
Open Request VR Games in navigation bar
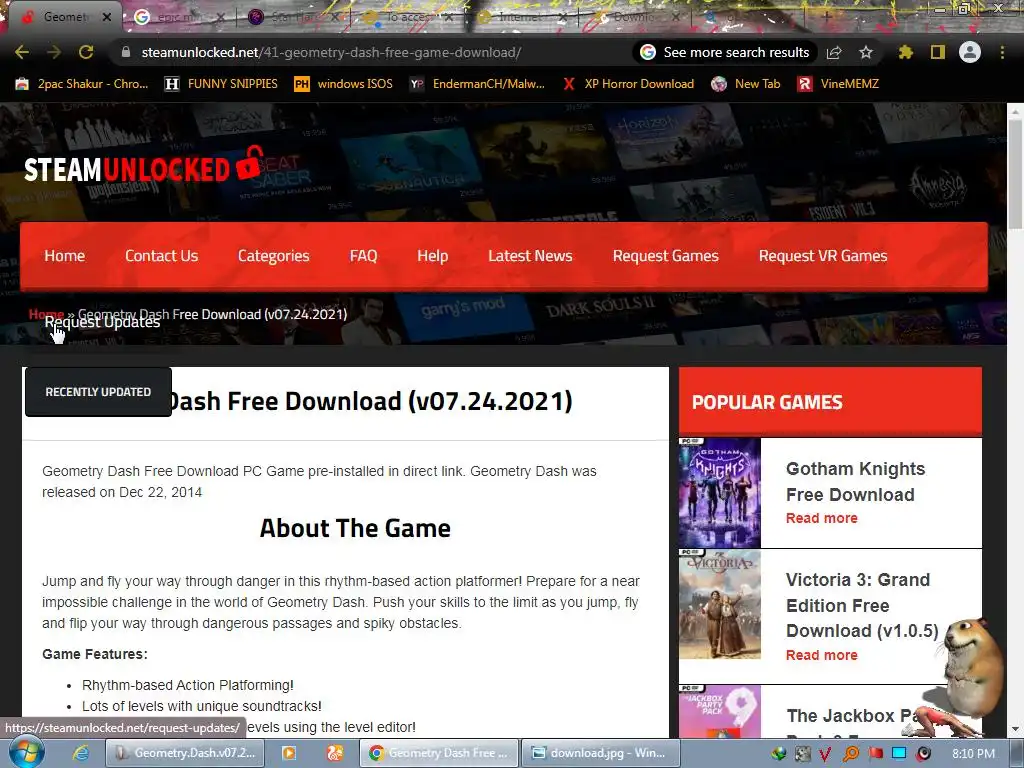tap(823, 256)
